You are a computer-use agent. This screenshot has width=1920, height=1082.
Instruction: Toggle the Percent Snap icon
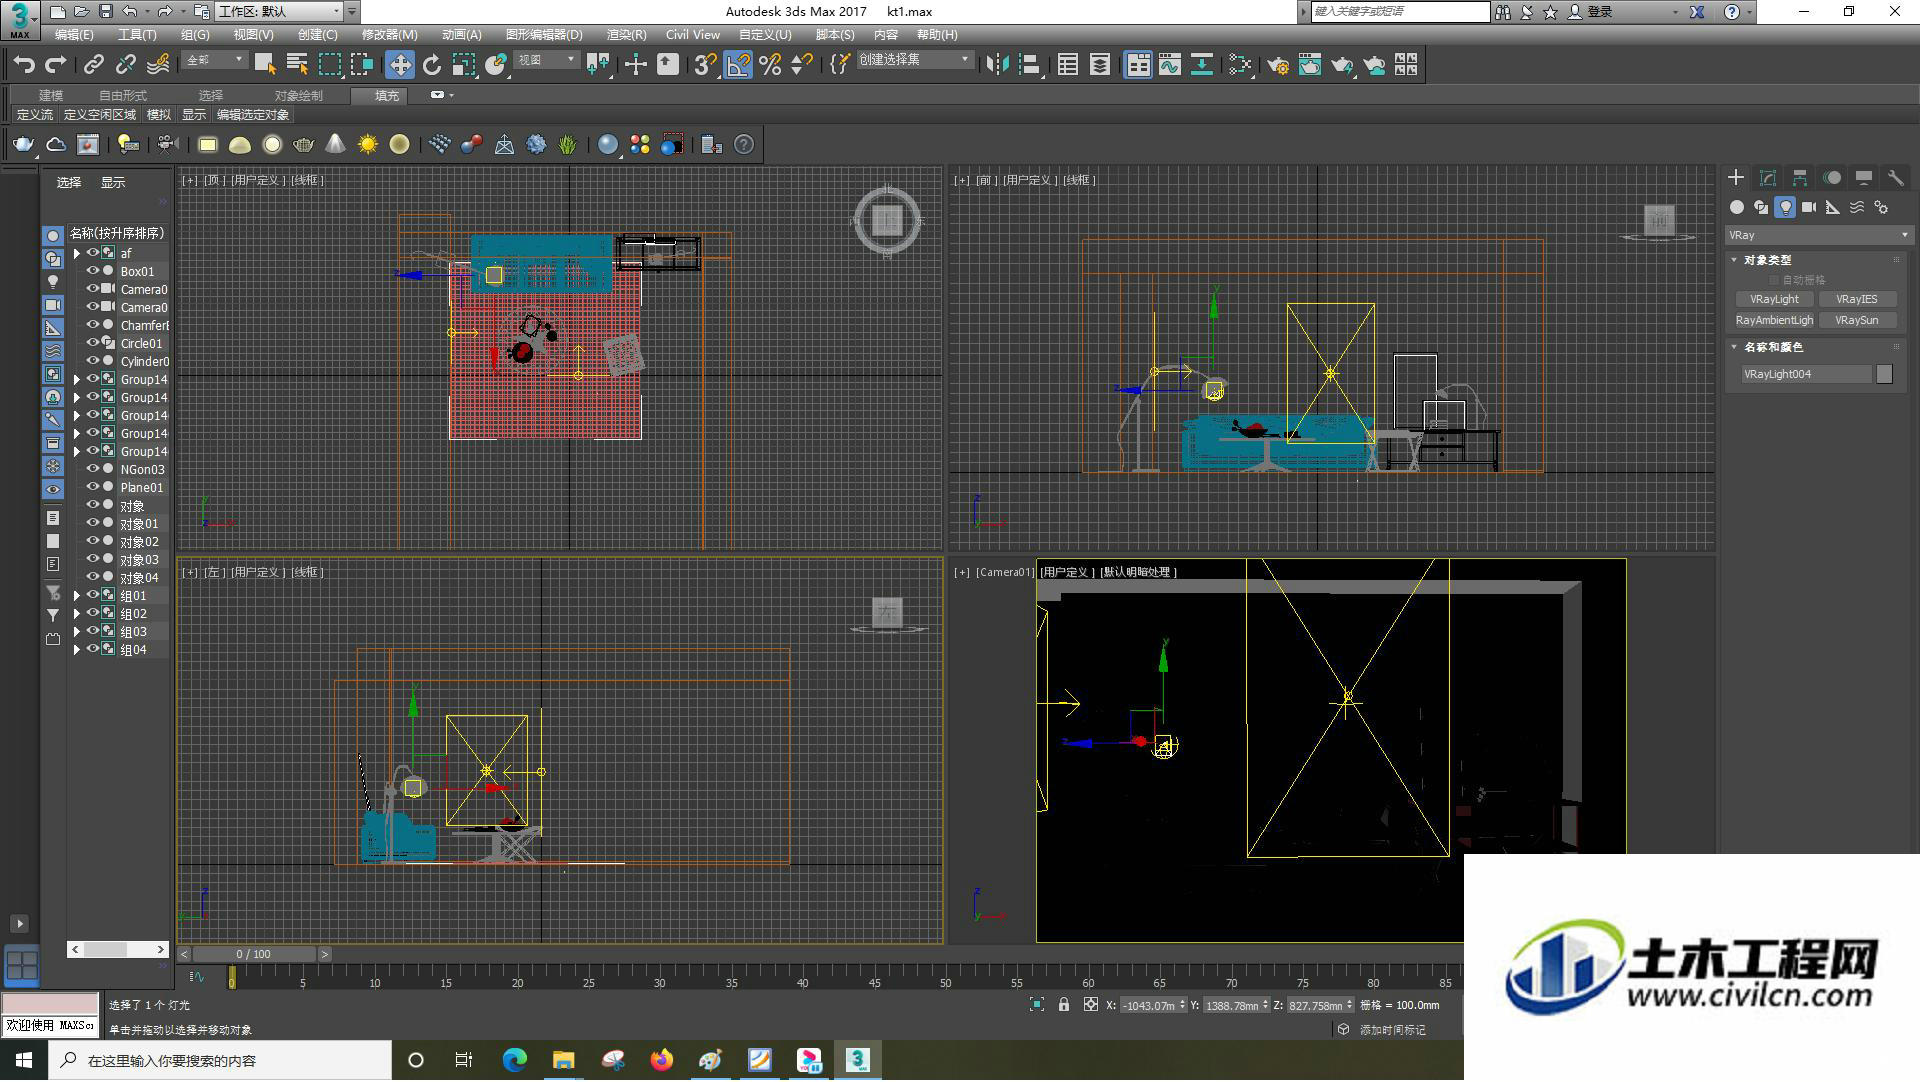click(770, 65)
